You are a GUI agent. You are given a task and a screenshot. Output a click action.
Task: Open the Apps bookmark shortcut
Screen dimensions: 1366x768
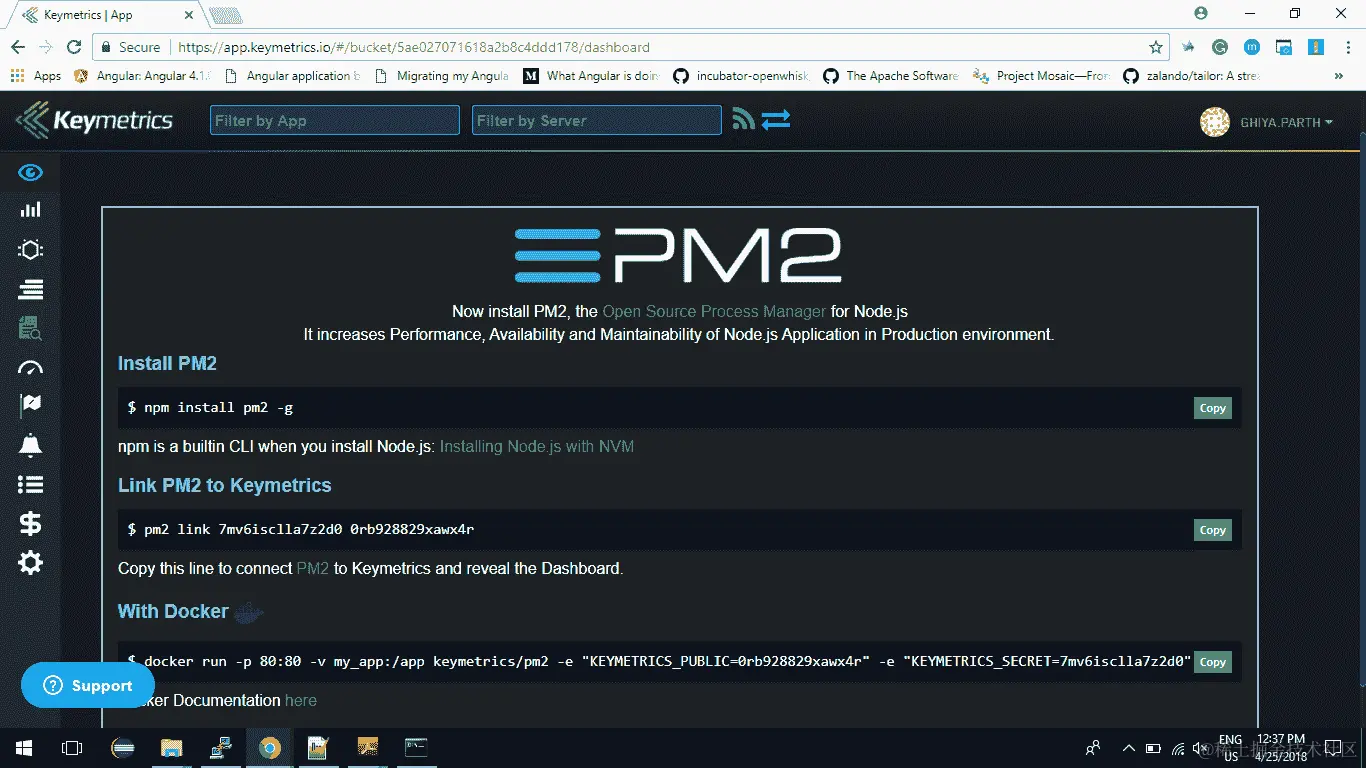coord(35,76)
